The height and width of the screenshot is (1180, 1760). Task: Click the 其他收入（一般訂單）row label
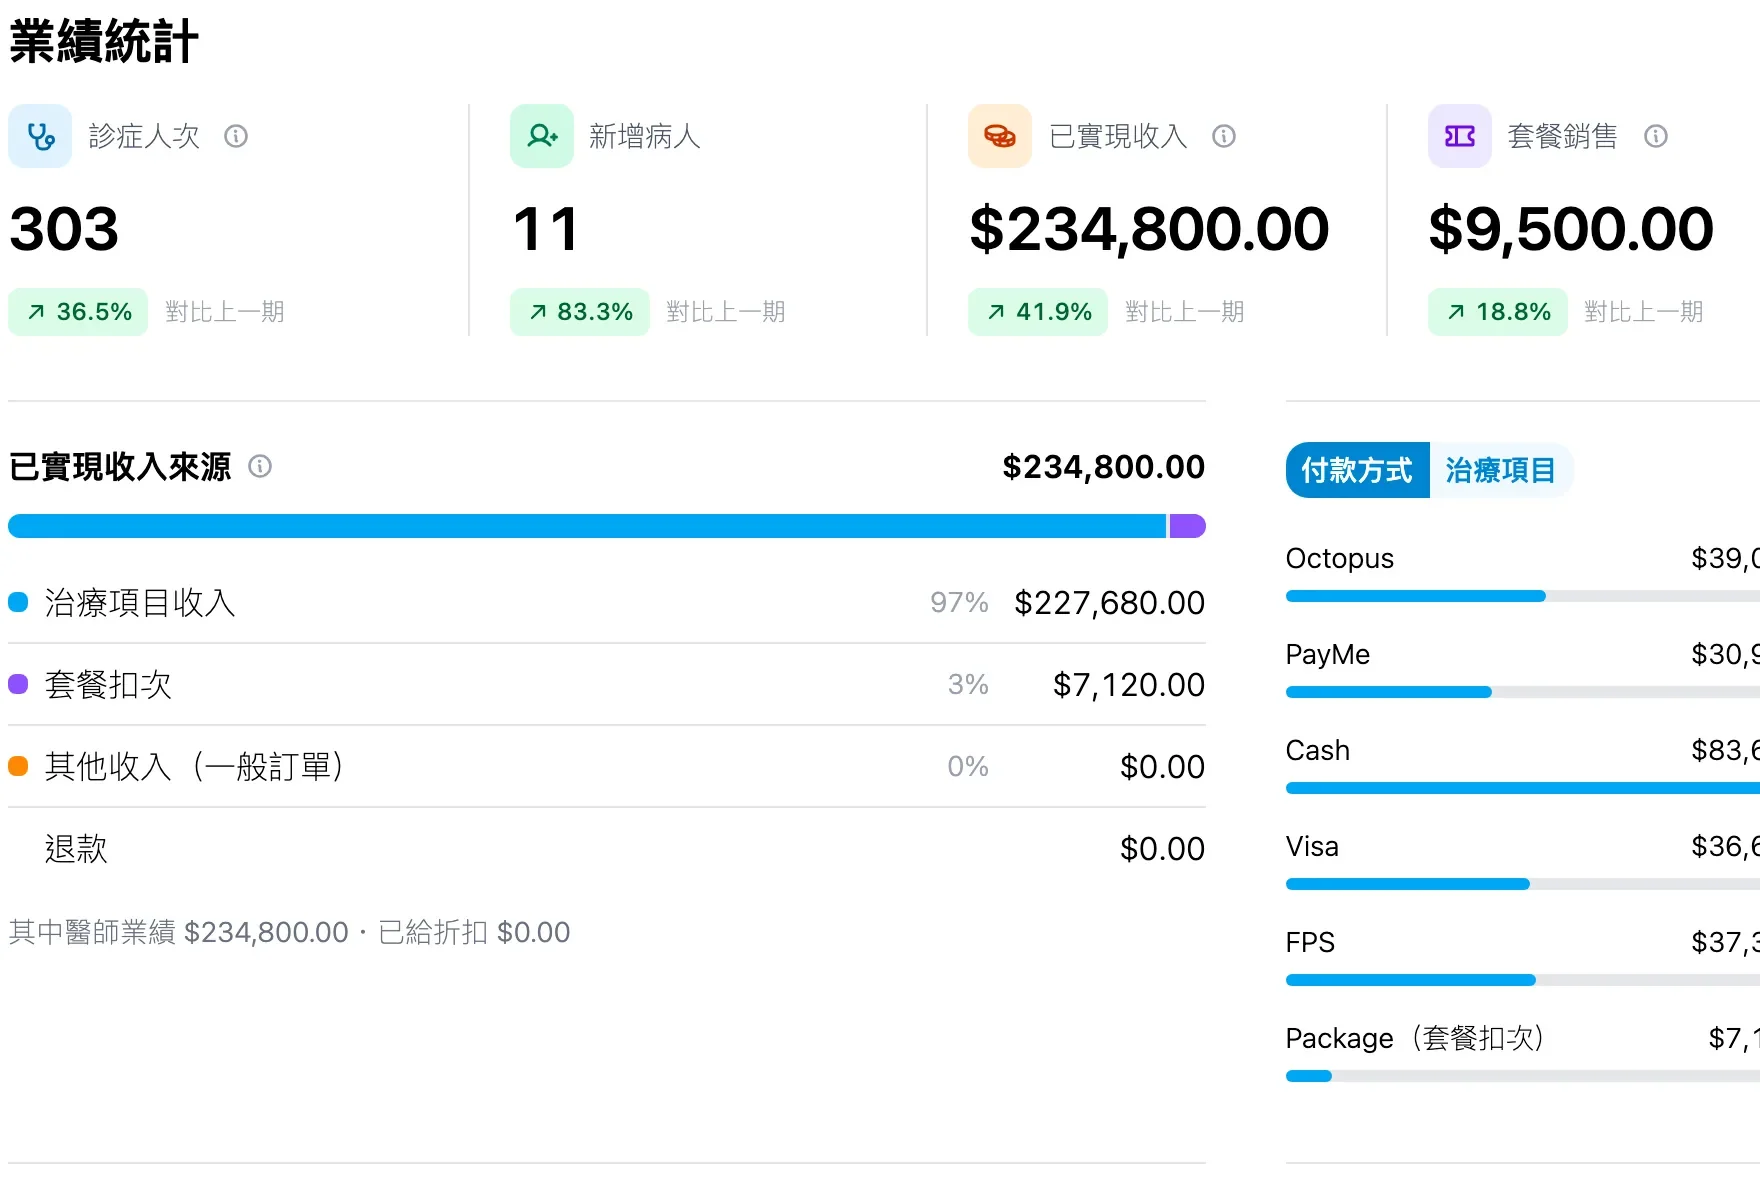point(195,766)
